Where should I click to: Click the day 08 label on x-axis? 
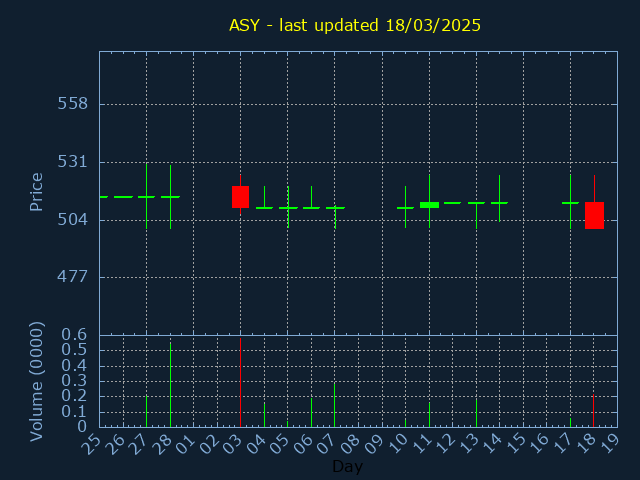click(351, 444)
